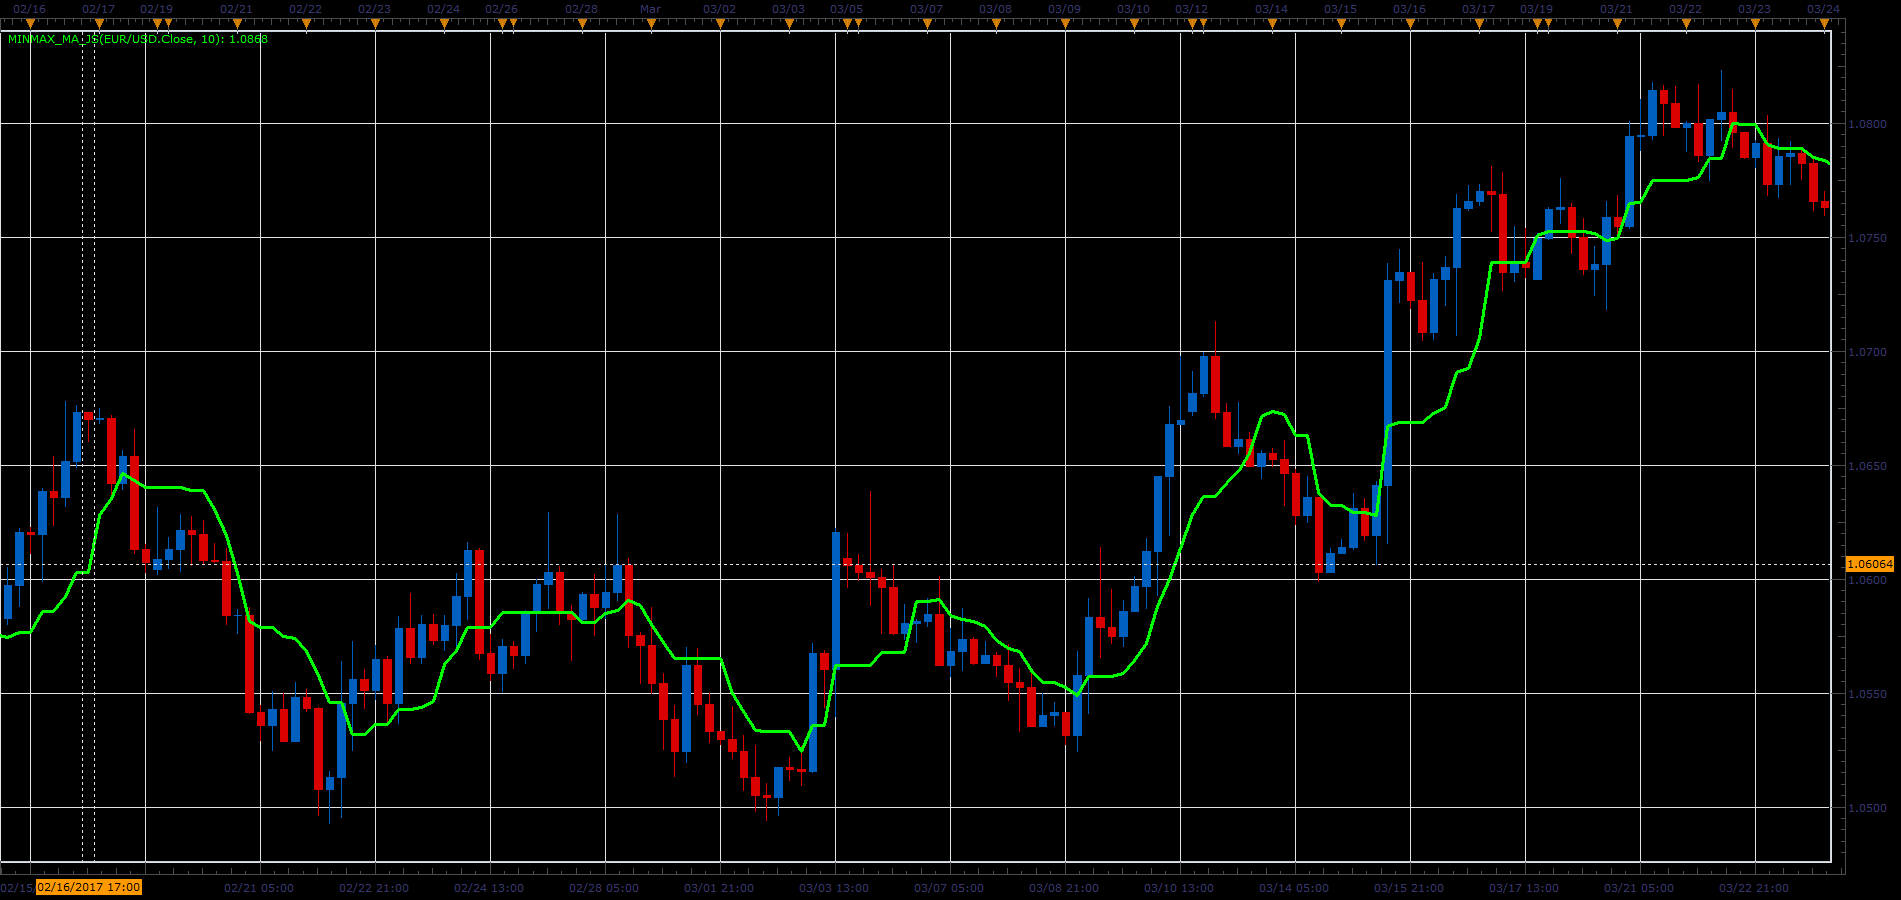The image size is (1901, 900).
Task: Select the orange day marker under Mar
Action: pos(651,24)
